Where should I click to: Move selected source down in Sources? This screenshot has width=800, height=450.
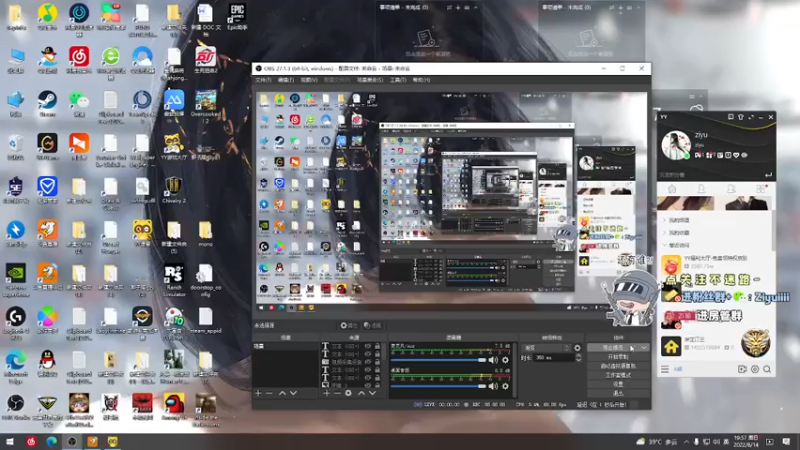pyautogui.click(x=372, y=393)
